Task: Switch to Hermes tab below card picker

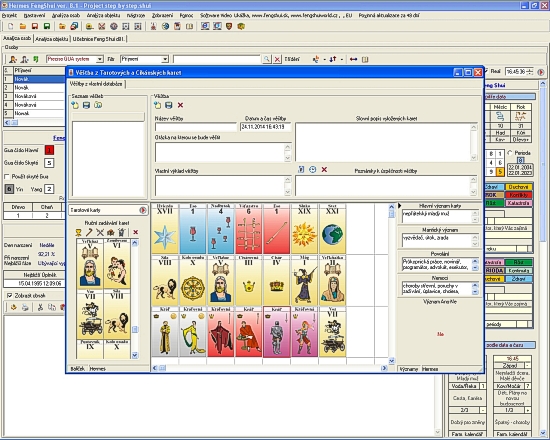Action: (x=98, y=369)
